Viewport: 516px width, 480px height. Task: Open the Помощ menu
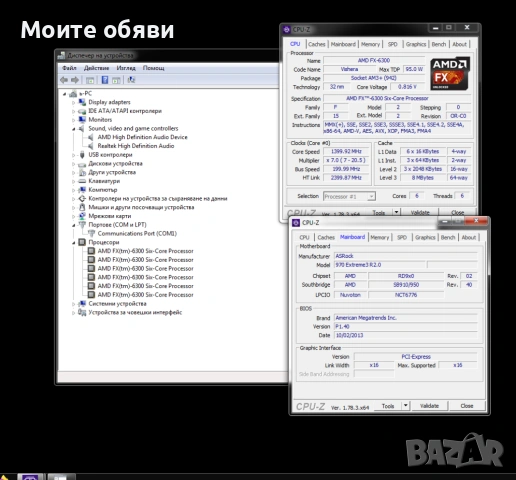coord(154,68)
